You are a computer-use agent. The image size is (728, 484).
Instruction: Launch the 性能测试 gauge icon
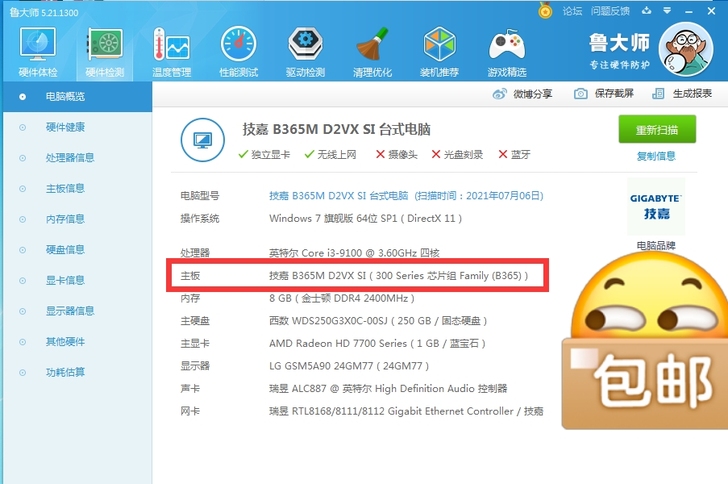(x=239, y=52)
